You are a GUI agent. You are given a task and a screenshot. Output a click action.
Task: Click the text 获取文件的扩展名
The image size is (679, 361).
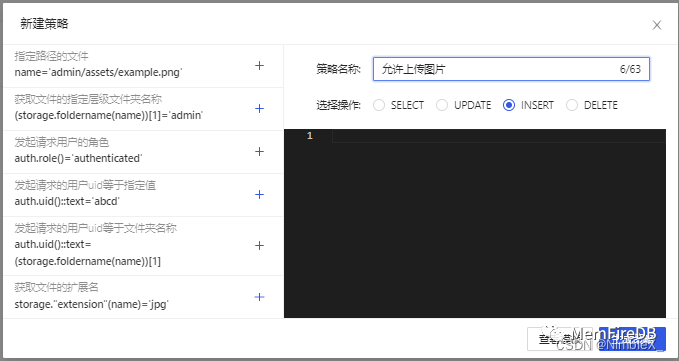(x=56, y=287)
